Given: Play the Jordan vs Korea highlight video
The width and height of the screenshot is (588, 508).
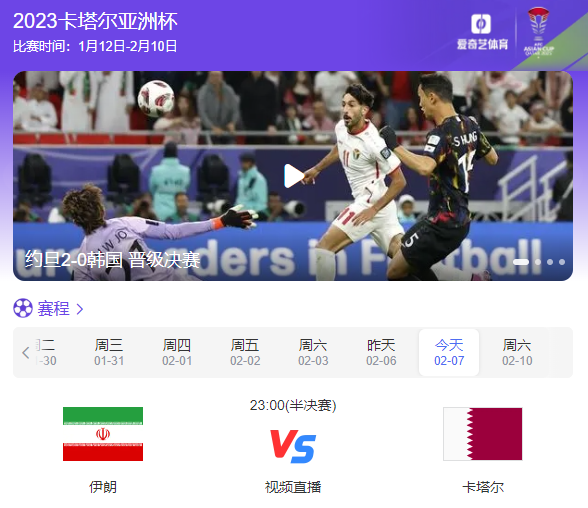Looking at the screenshot, I should [294, 175].
